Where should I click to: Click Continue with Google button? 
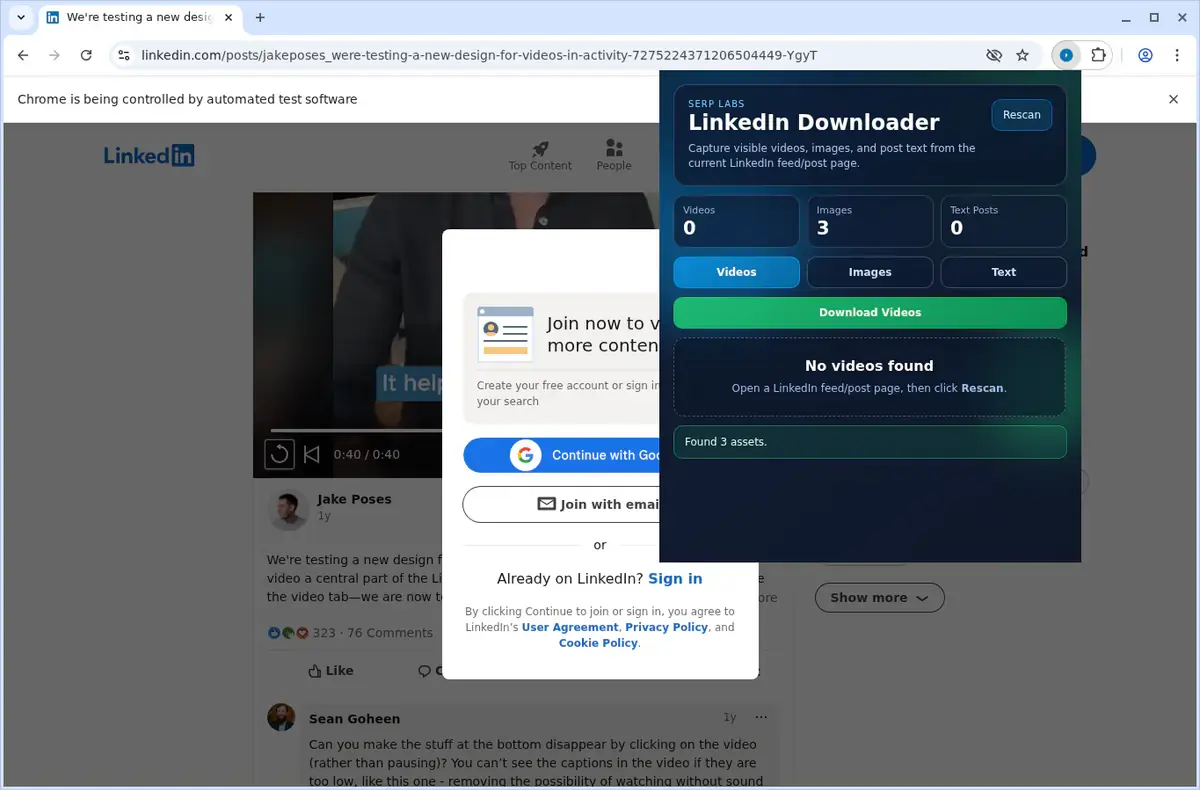(x=561, y=455)
